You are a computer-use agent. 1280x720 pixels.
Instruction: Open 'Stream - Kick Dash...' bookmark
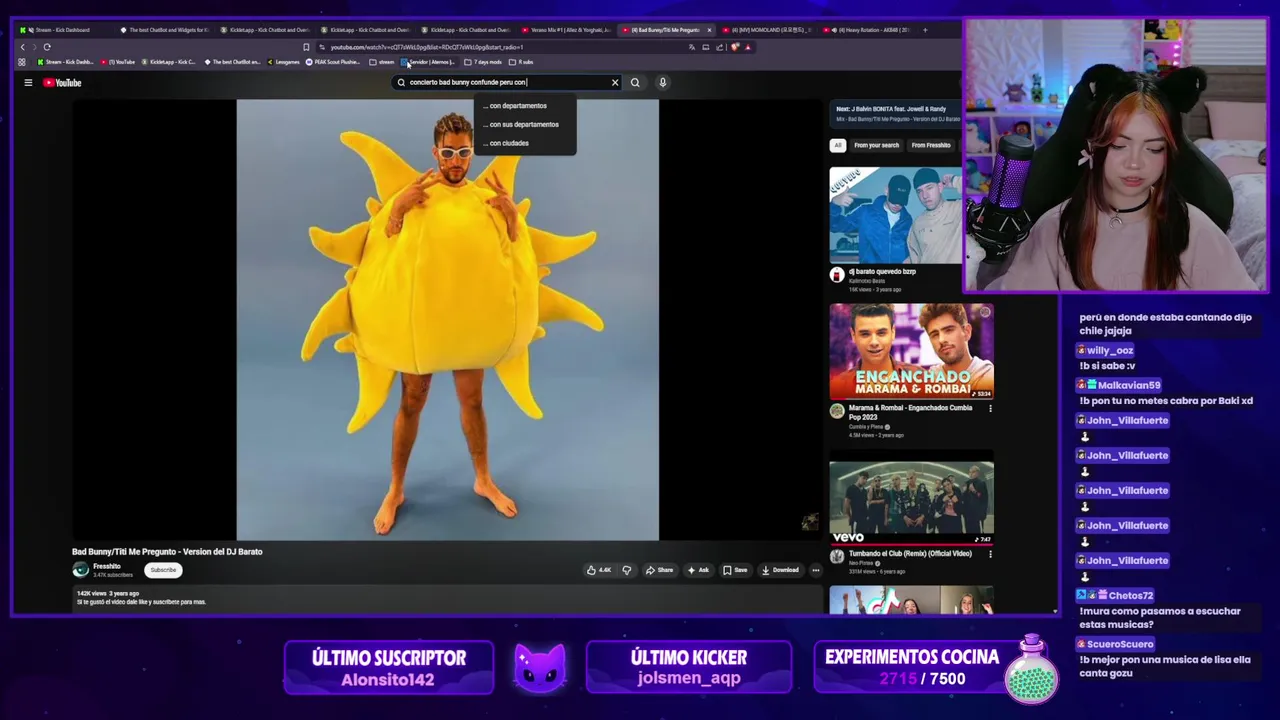point(65,62)
